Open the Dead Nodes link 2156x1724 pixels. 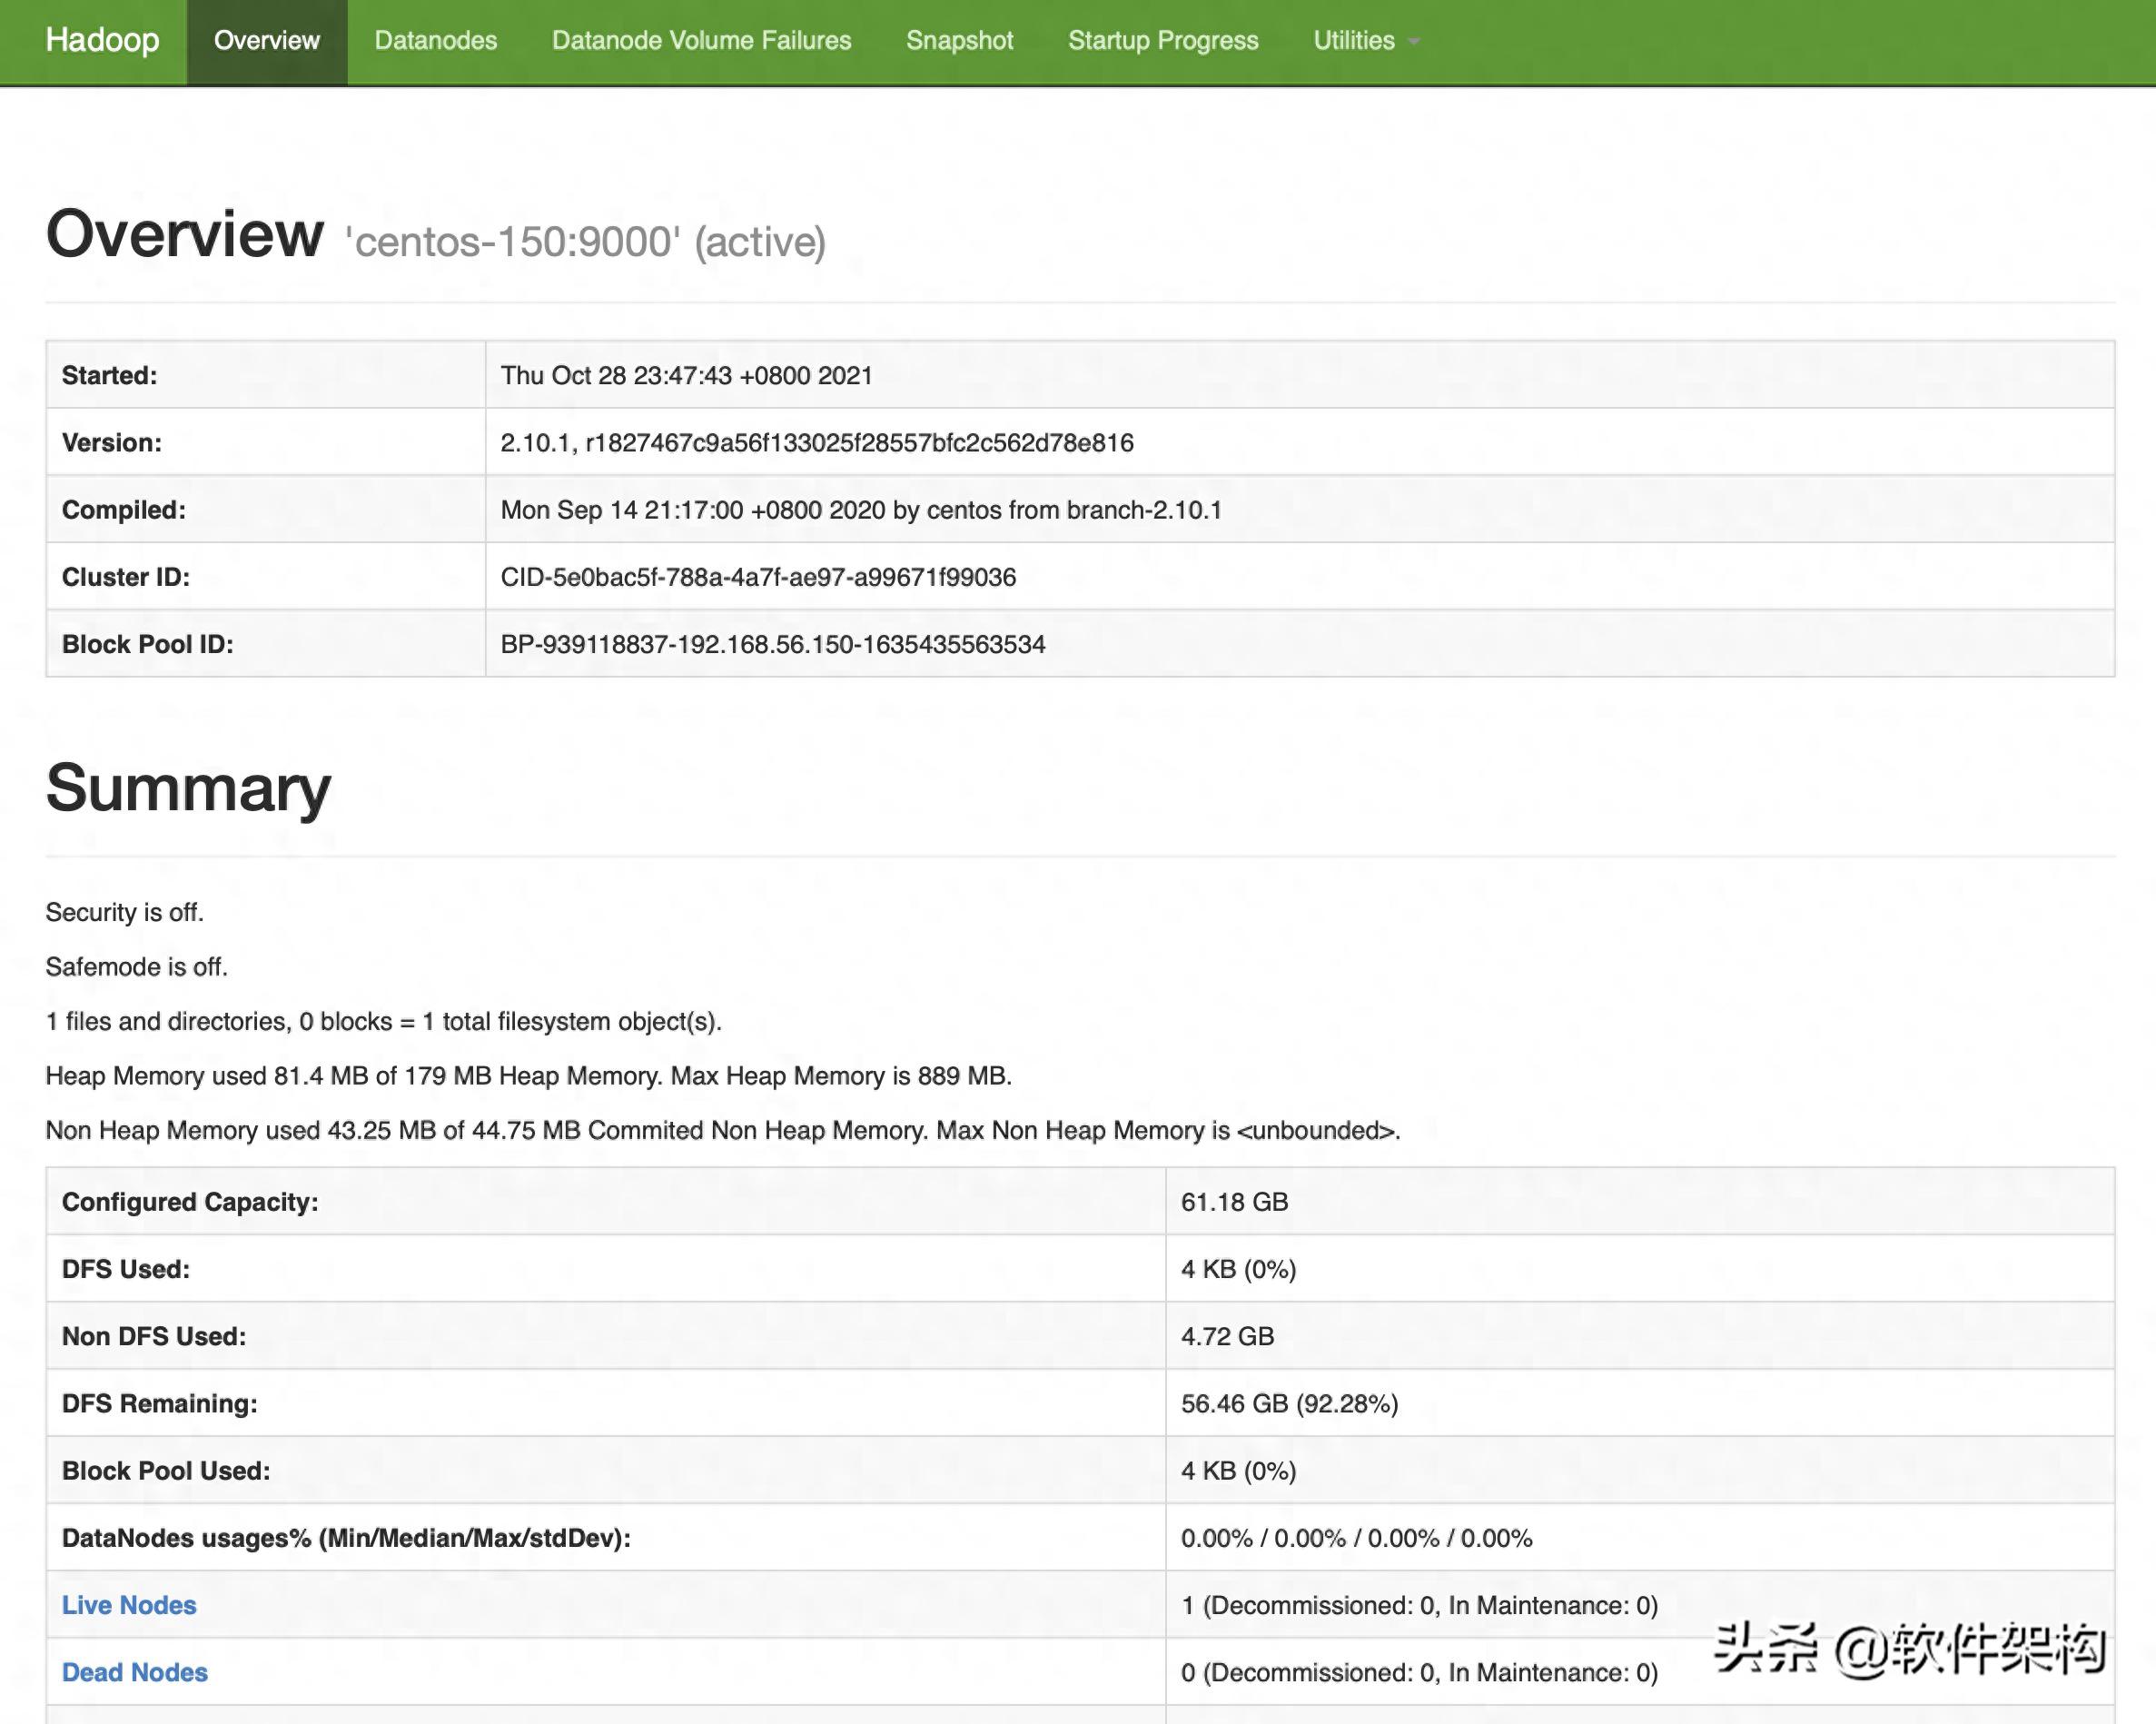135,1671
